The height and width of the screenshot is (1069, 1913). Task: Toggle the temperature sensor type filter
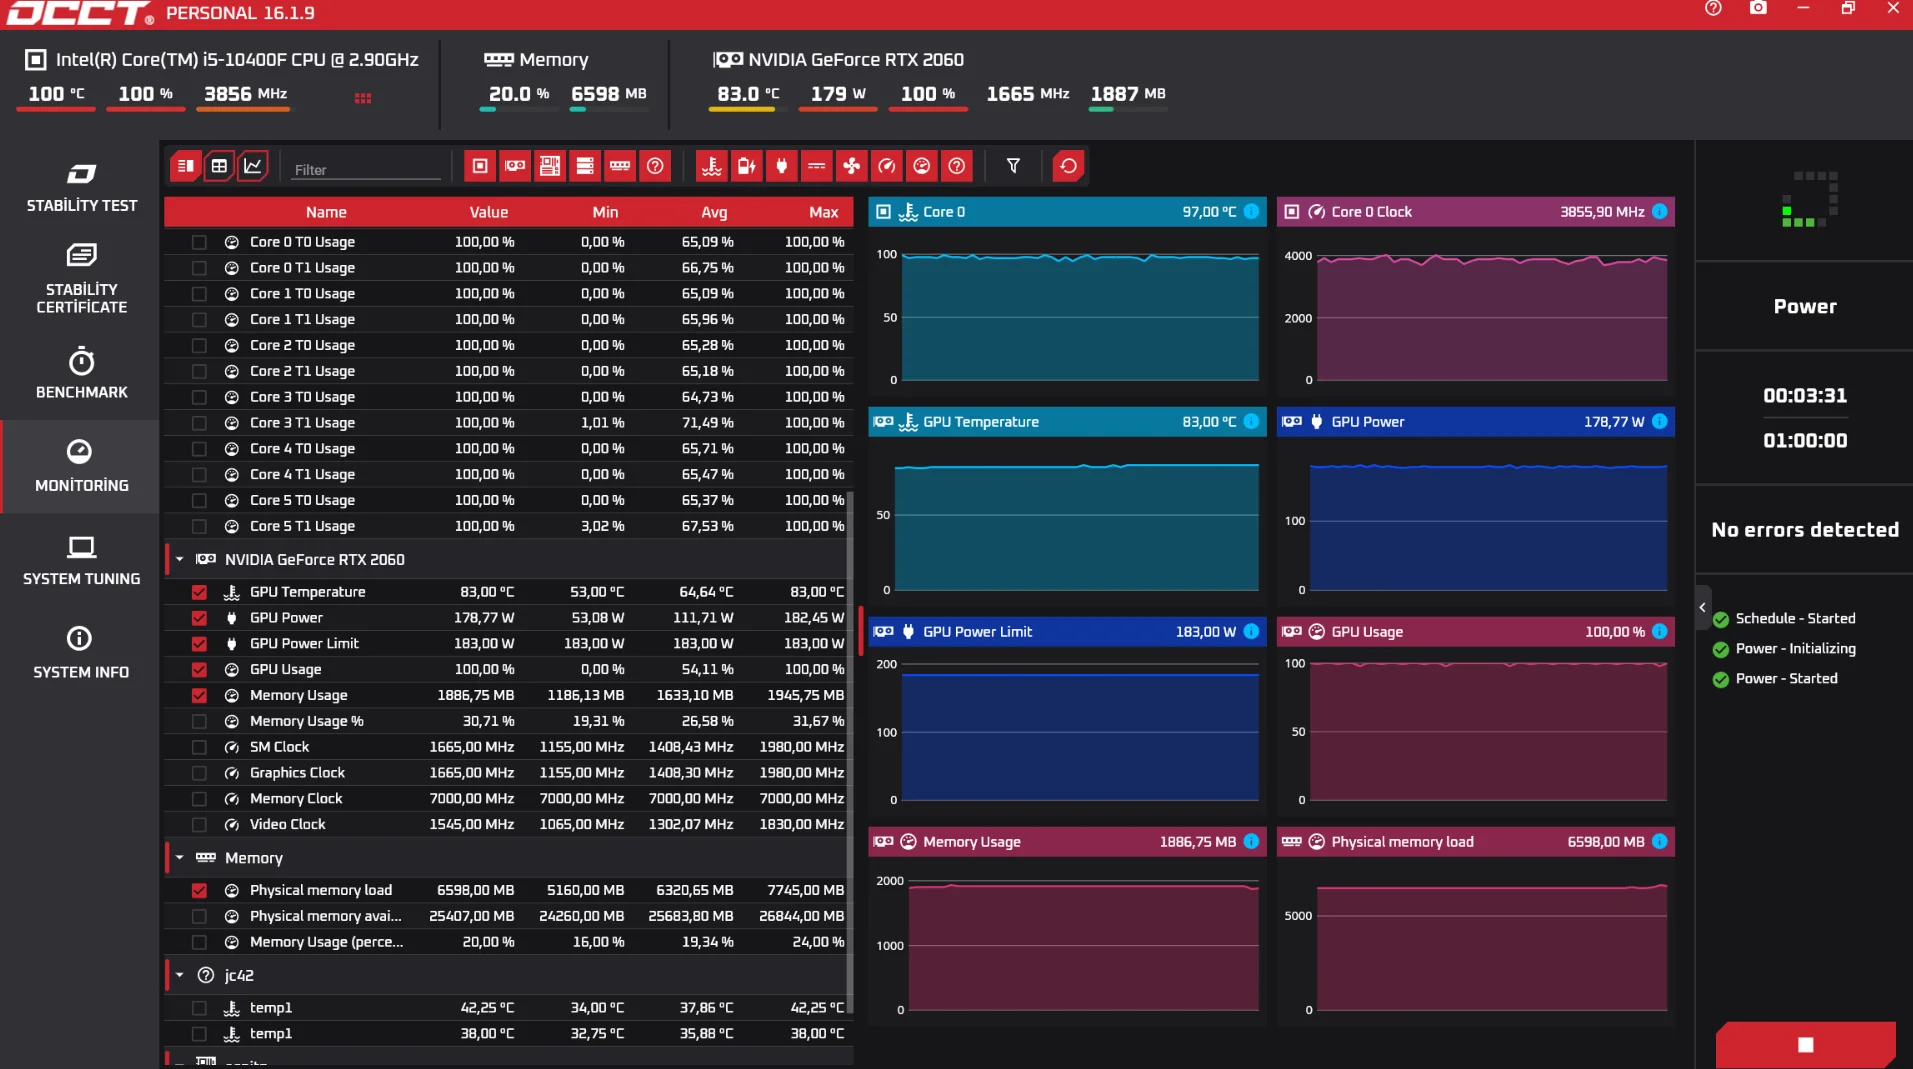[711, 166]
